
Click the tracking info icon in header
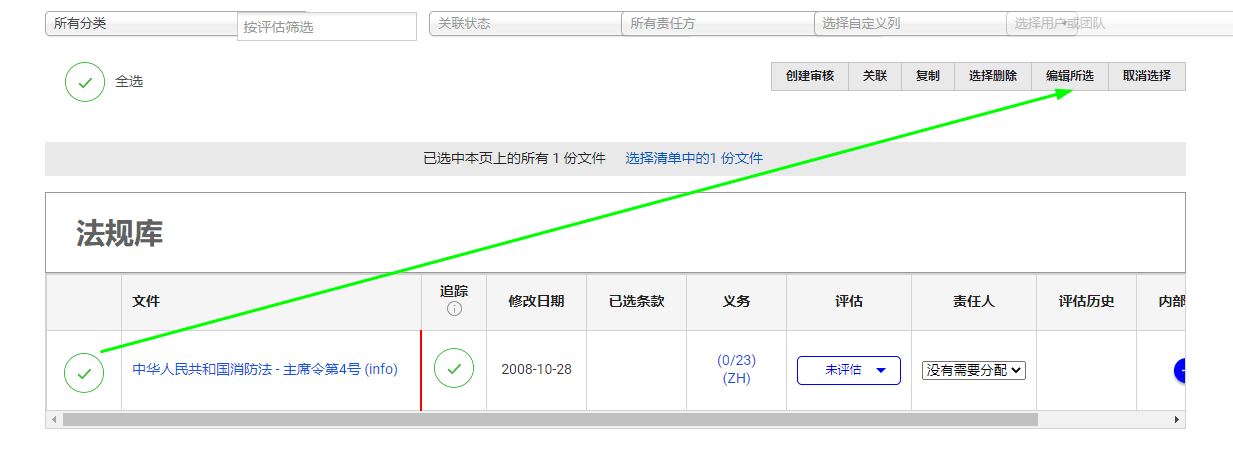pos(454,309)
